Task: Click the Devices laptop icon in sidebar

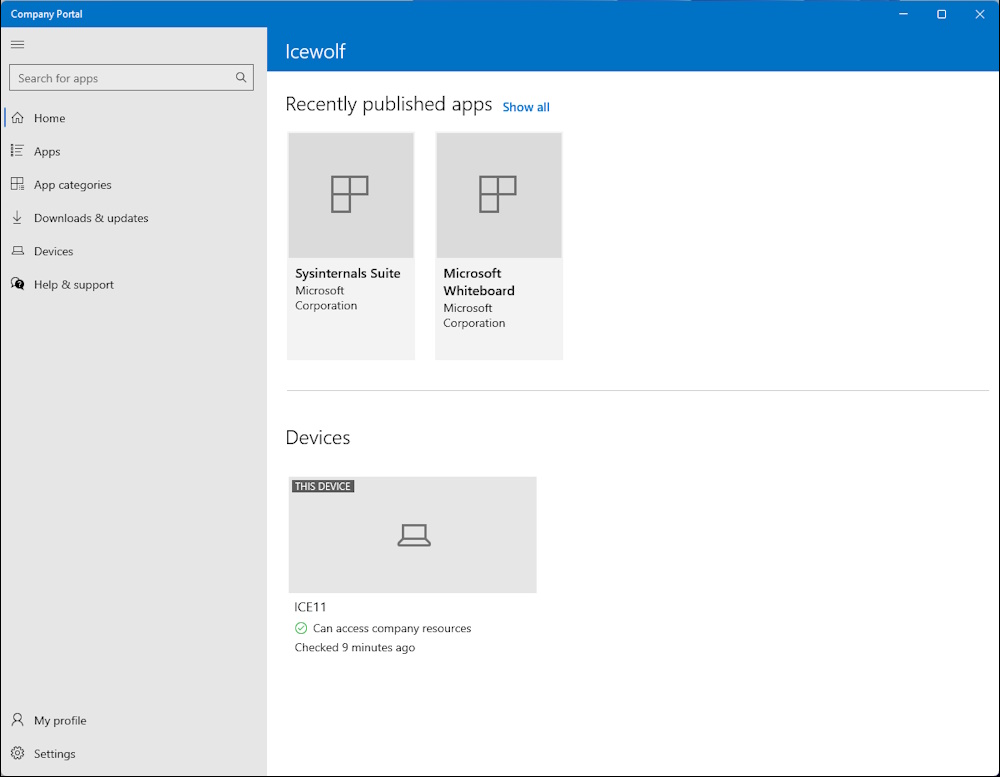Action: click(18, 251)
